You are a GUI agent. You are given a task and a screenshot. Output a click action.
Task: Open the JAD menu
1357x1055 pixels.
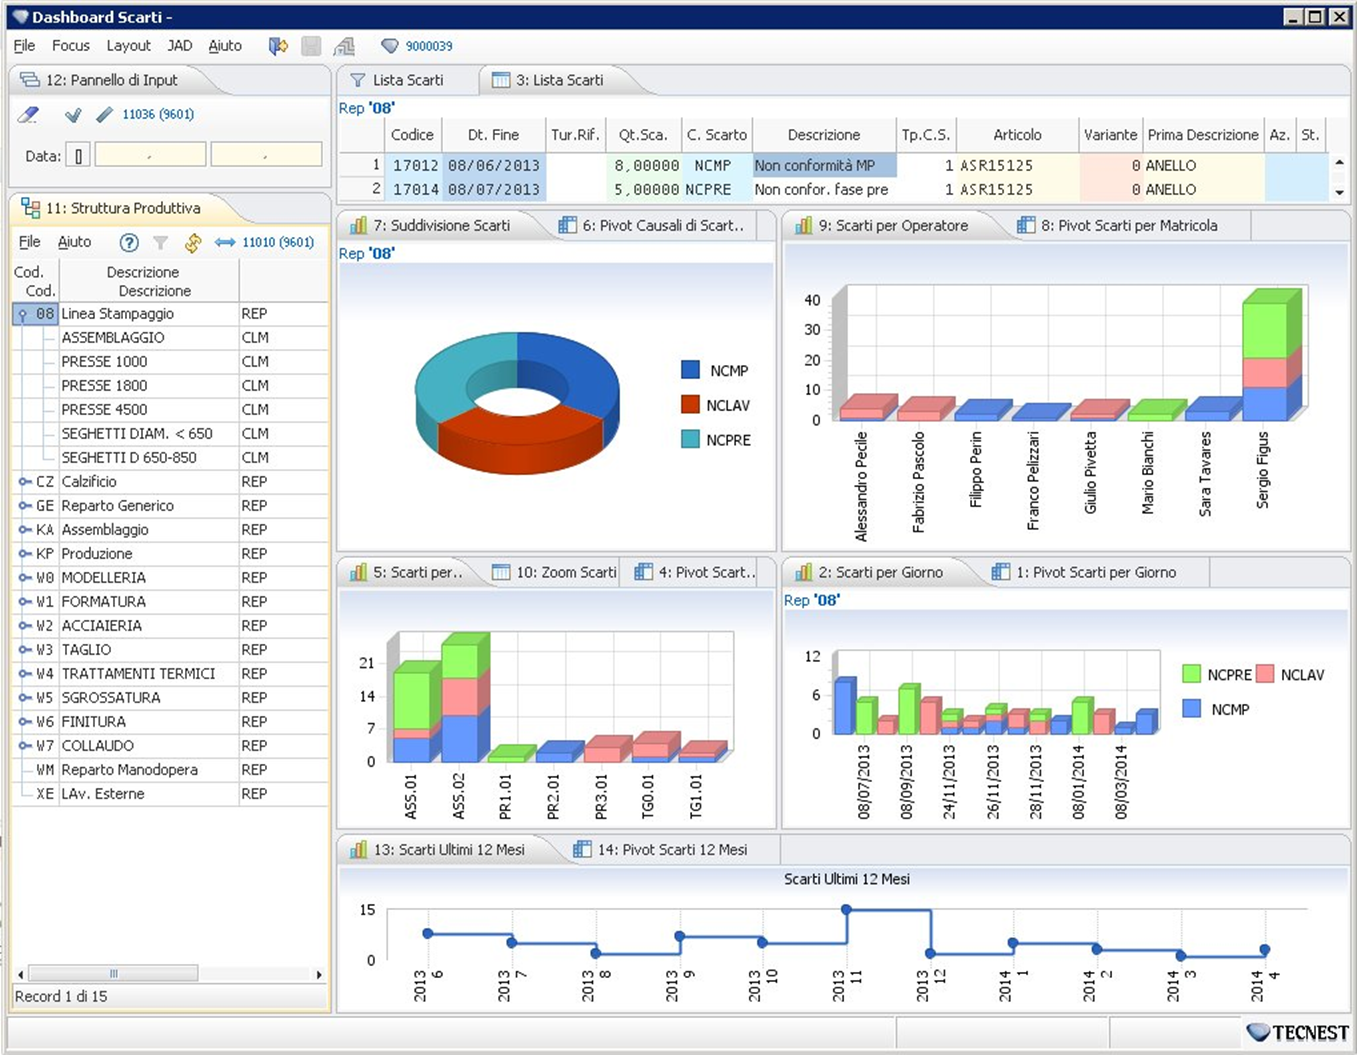[x=180, y=46]
